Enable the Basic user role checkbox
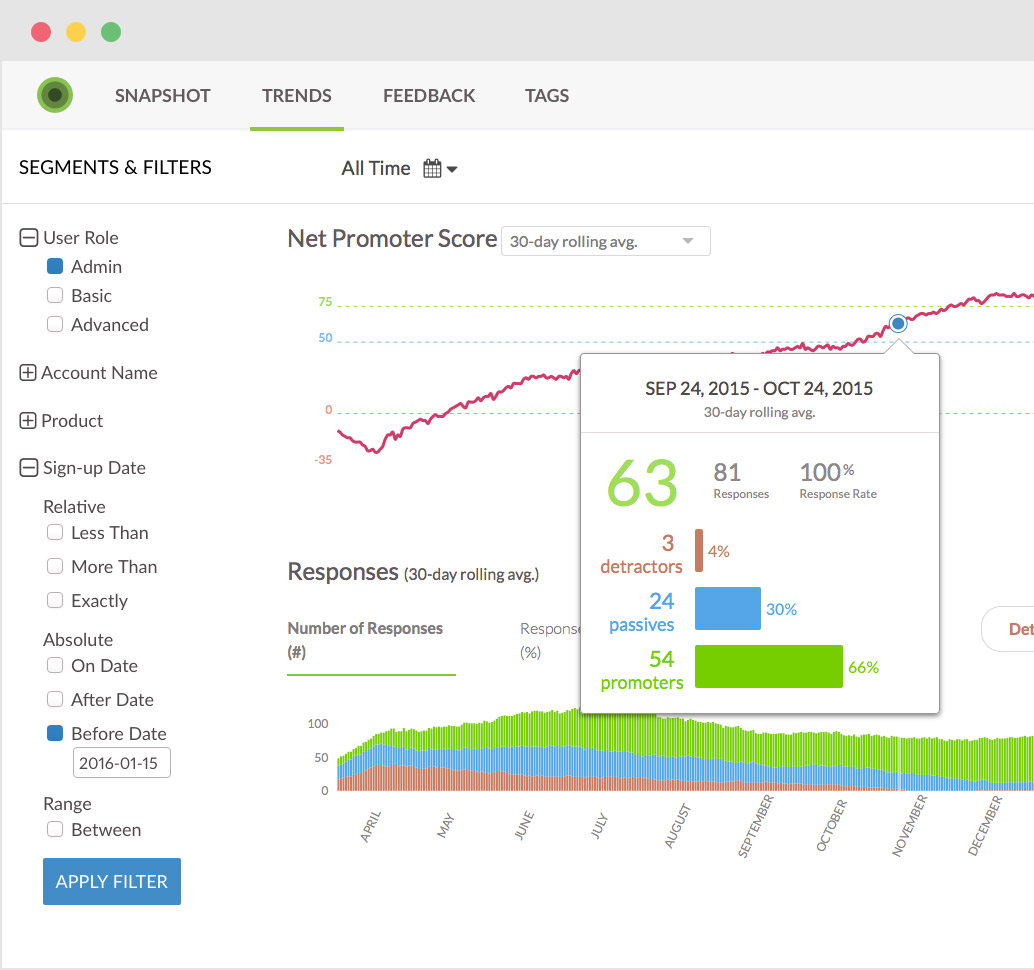The height and width of the screenshot is (970, 1034). click(x=55, y=295)
